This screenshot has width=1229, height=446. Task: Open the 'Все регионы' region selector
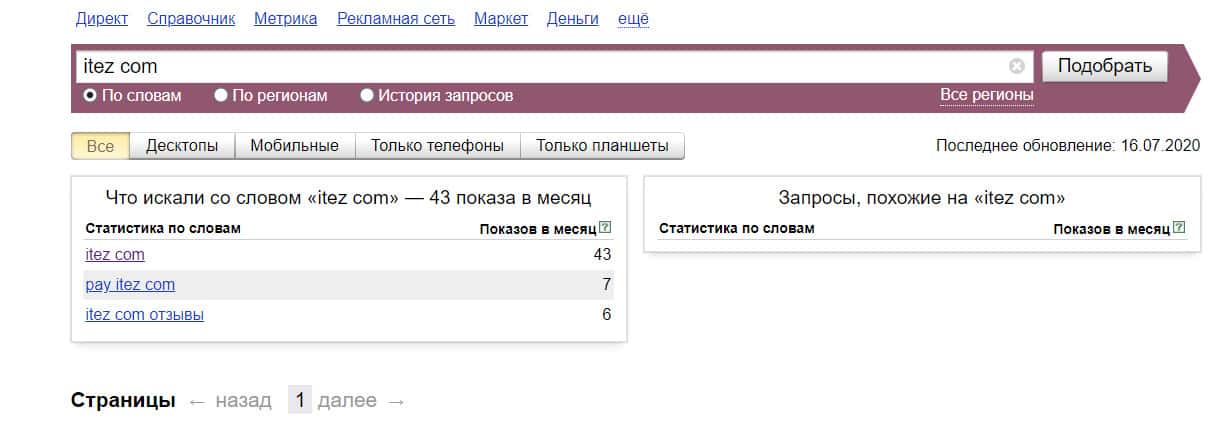[x=986, y=95]
